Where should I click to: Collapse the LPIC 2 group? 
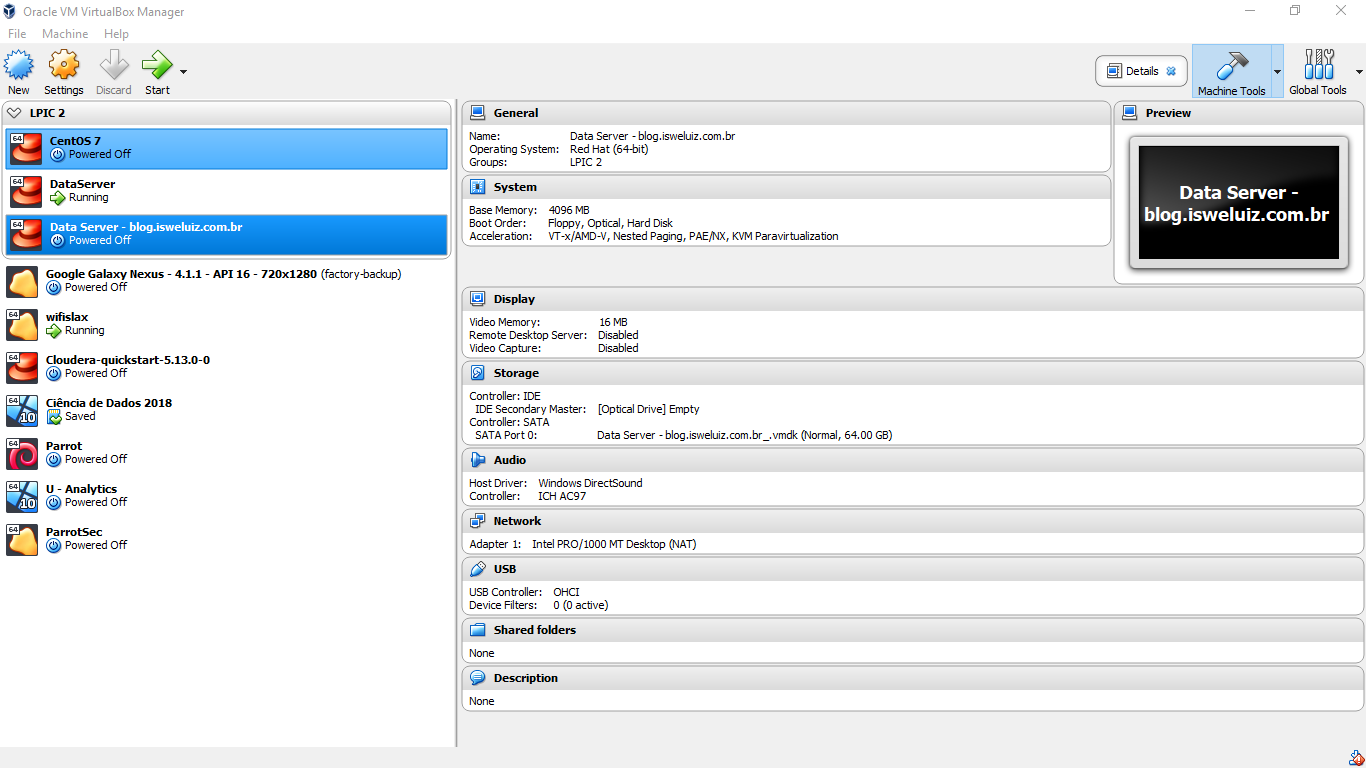pos(14,113)
